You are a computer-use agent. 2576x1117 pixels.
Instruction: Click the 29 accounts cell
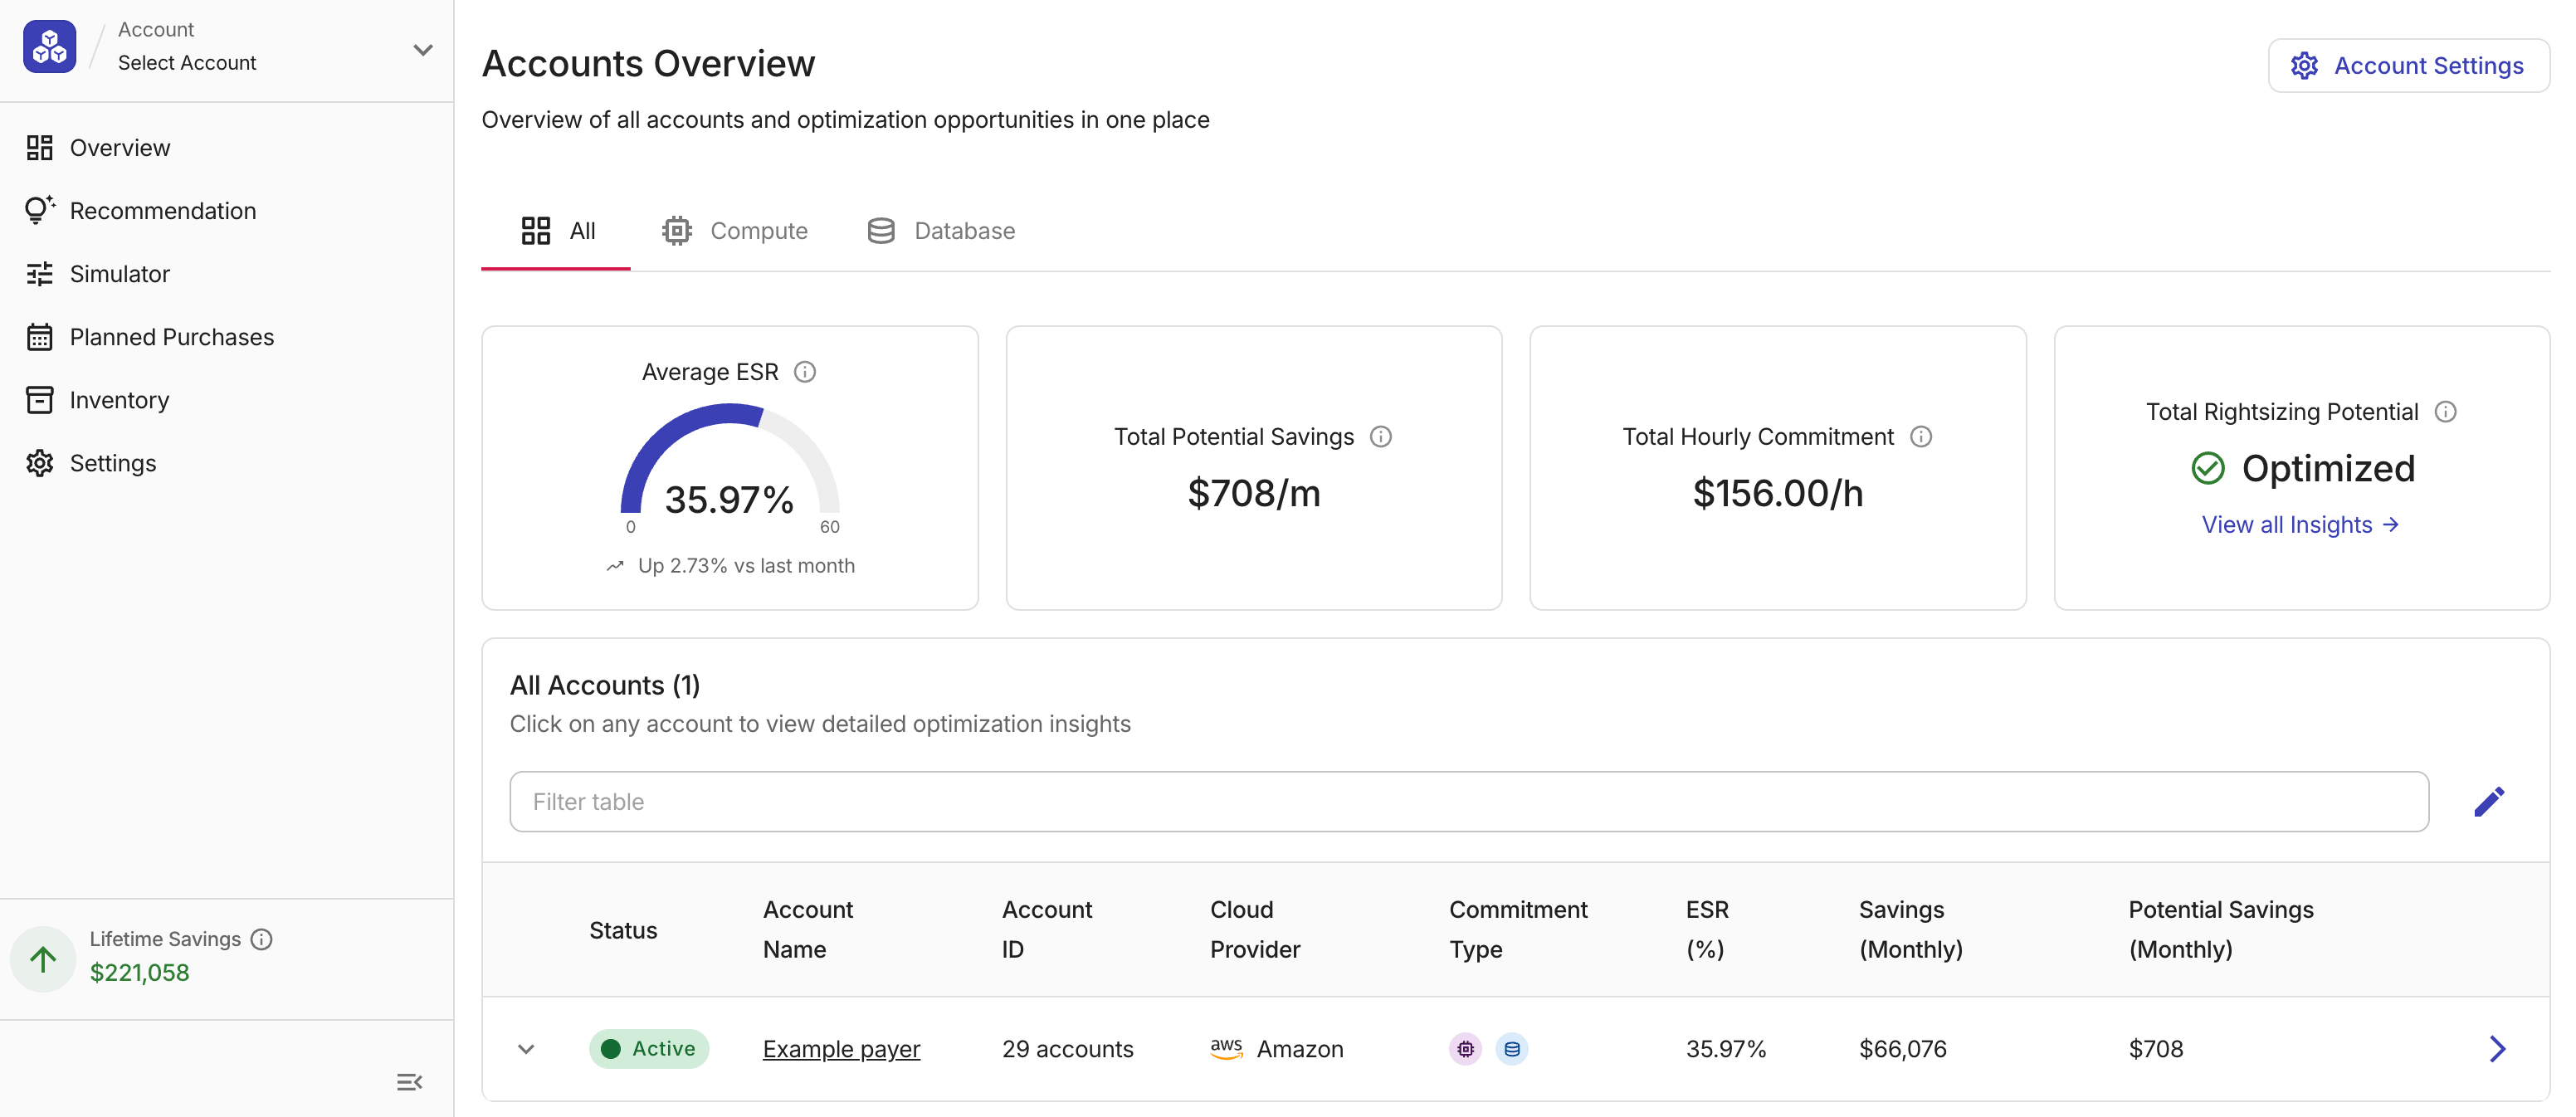(x=1067, y=1049)
